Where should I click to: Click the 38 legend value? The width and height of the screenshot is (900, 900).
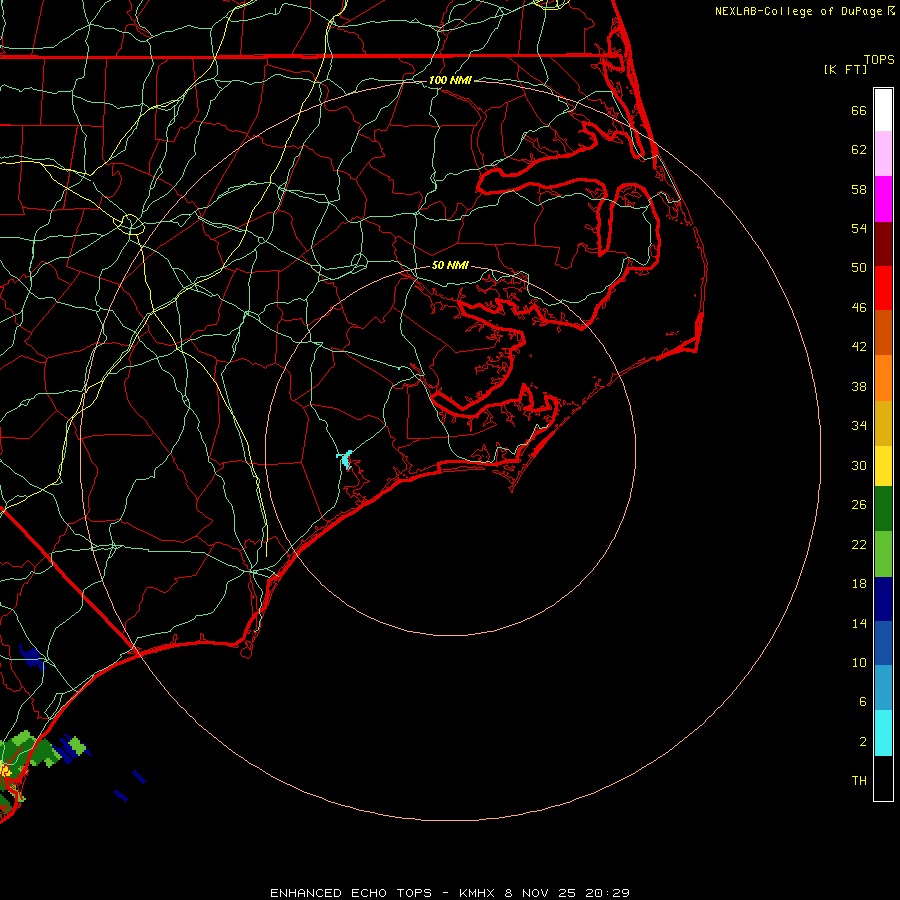click(859, 386)
